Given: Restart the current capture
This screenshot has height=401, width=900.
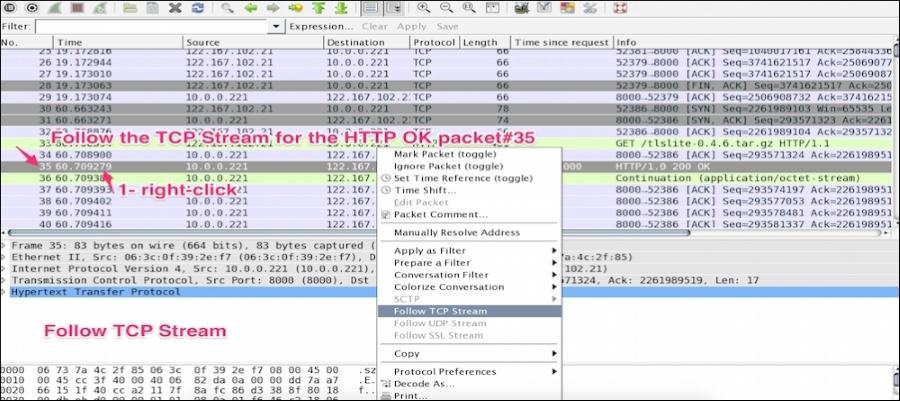Looking at the screenshot, I should coord(99,8).
